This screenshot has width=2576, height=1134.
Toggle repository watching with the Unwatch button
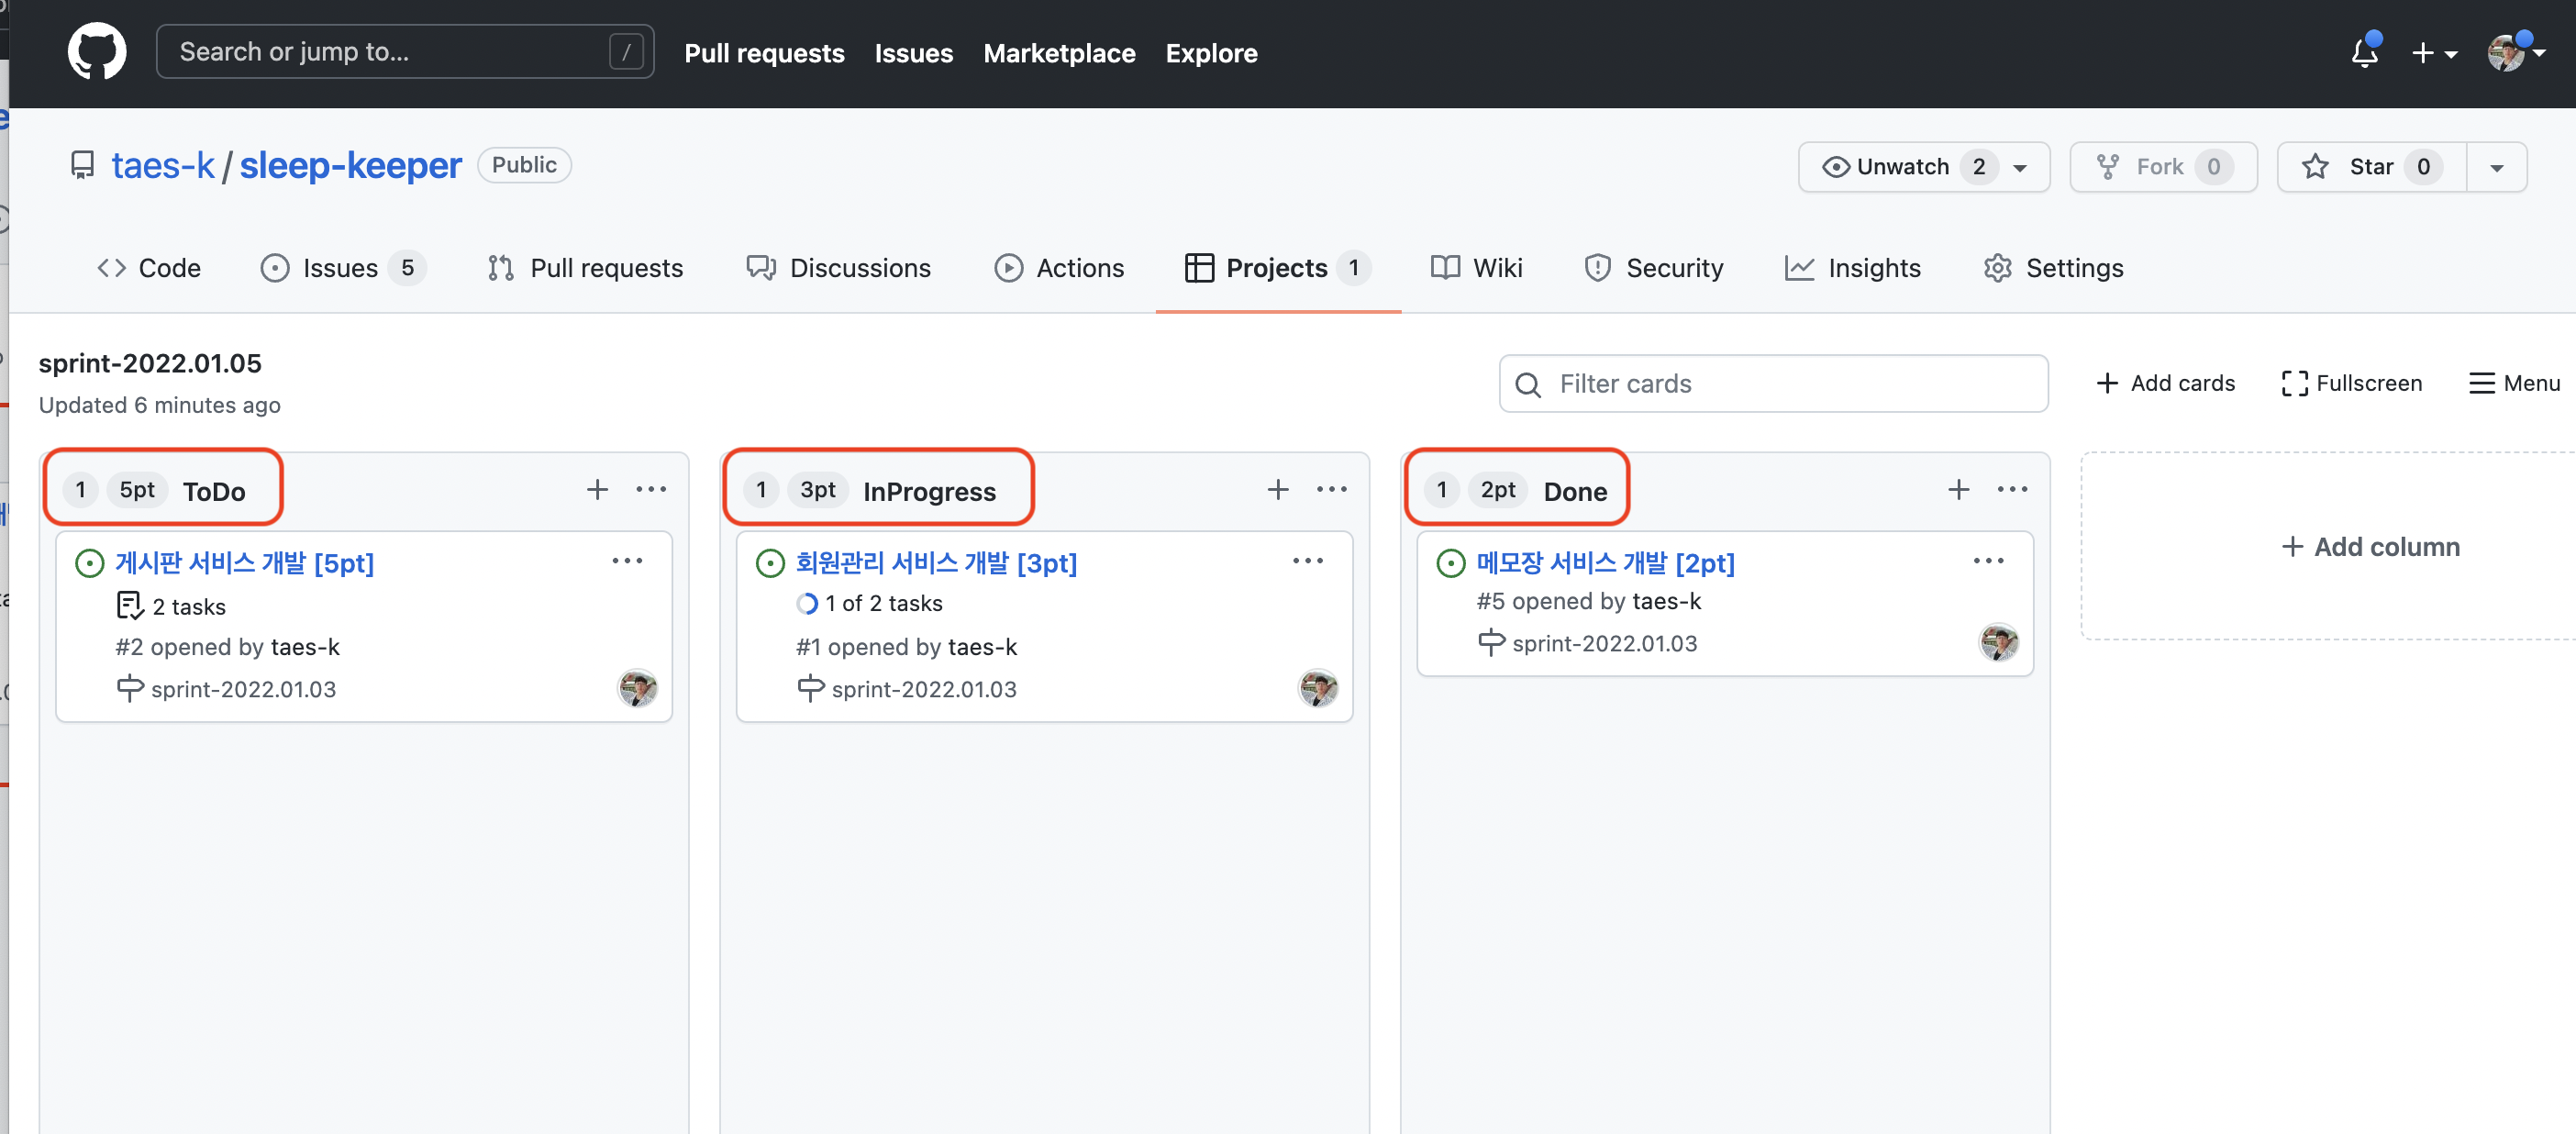pos(1903,166)
